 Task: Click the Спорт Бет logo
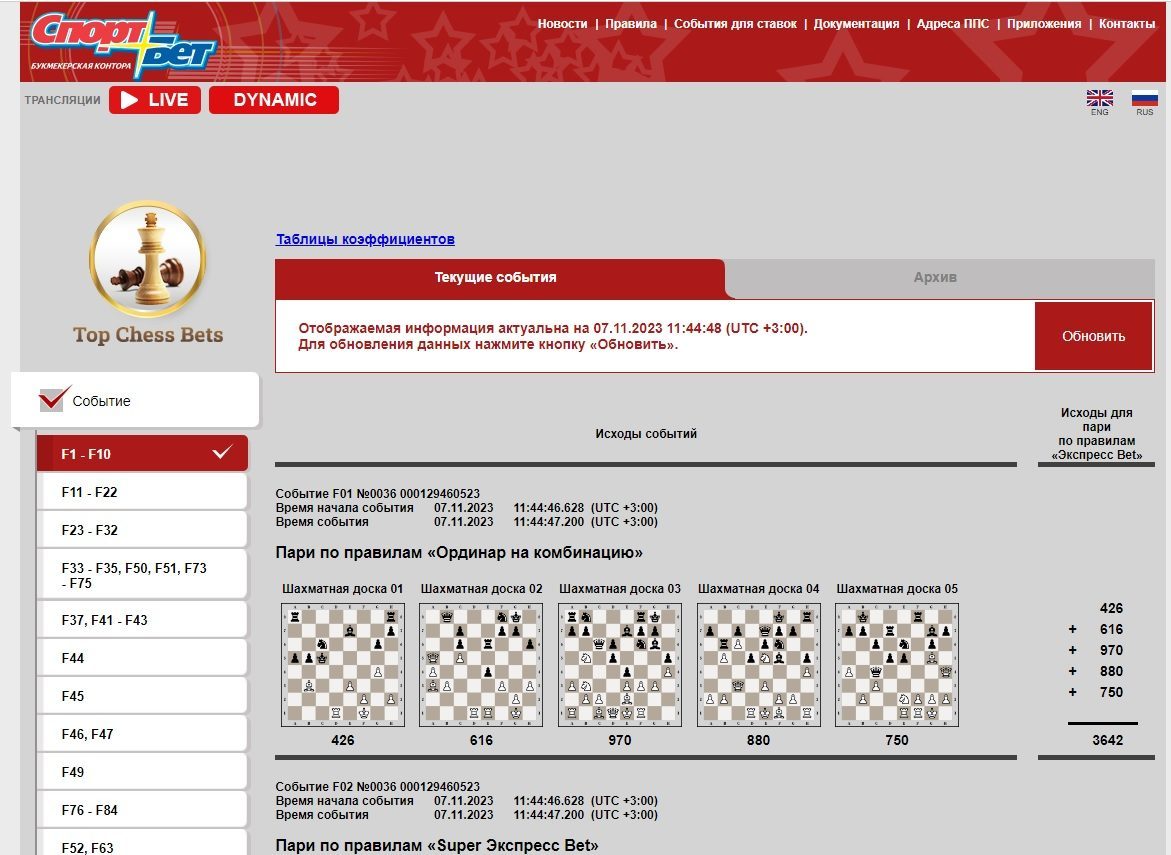(123, 43)
